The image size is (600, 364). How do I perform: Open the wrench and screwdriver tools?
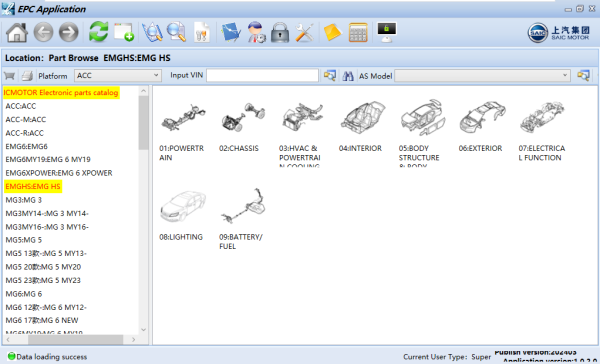click(x=305, y=32)
